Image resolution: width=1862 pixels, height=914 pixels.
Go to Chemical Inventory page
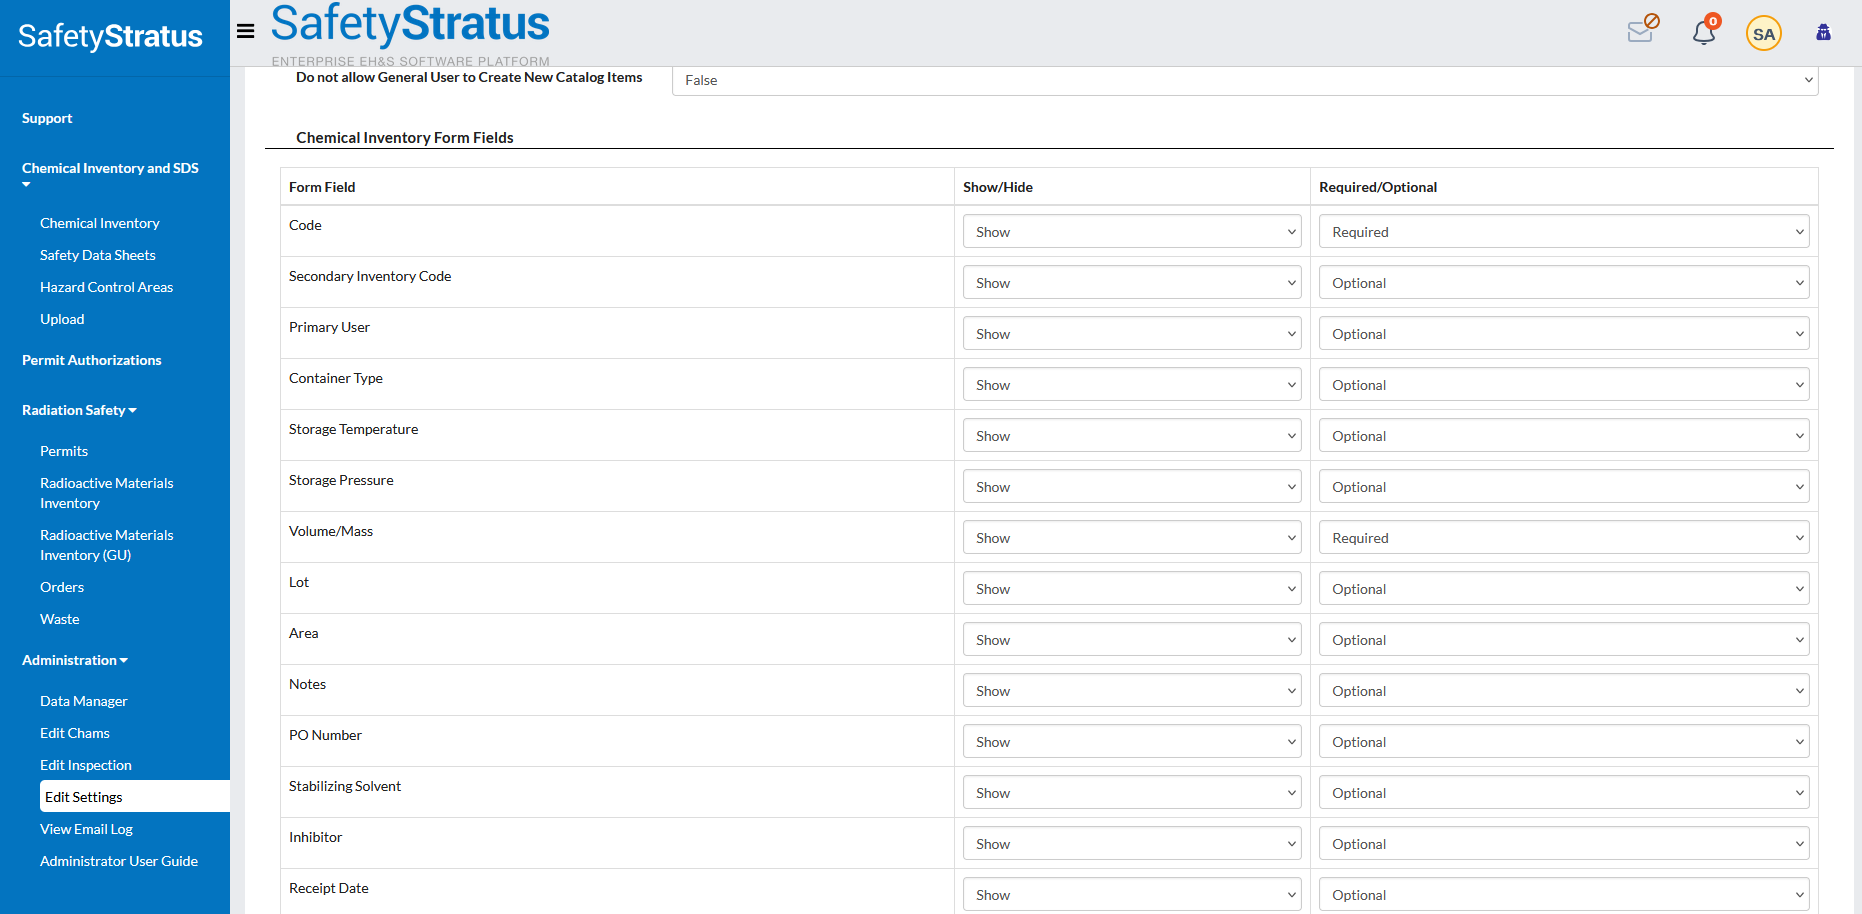pos(100,223)
